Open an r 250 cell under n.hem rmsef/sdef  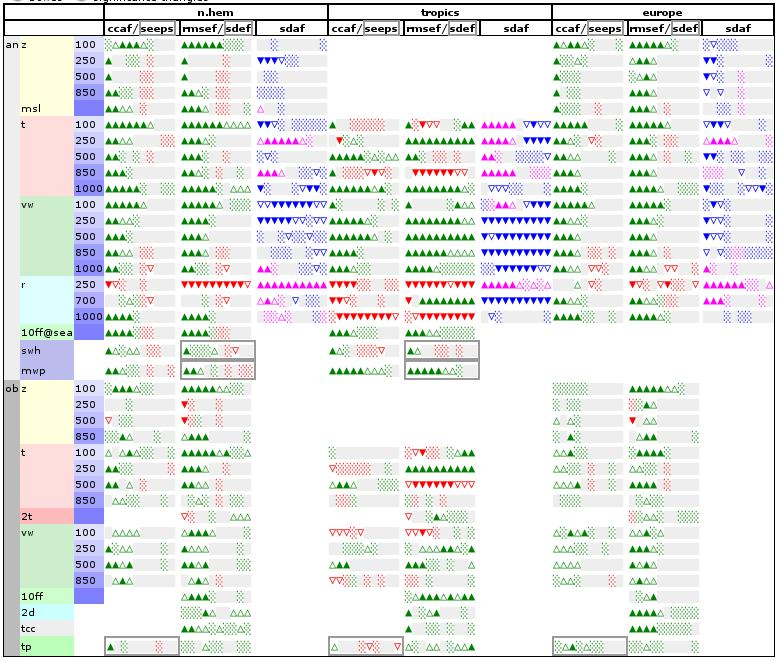pyautogui.click(x=216, y=285)
